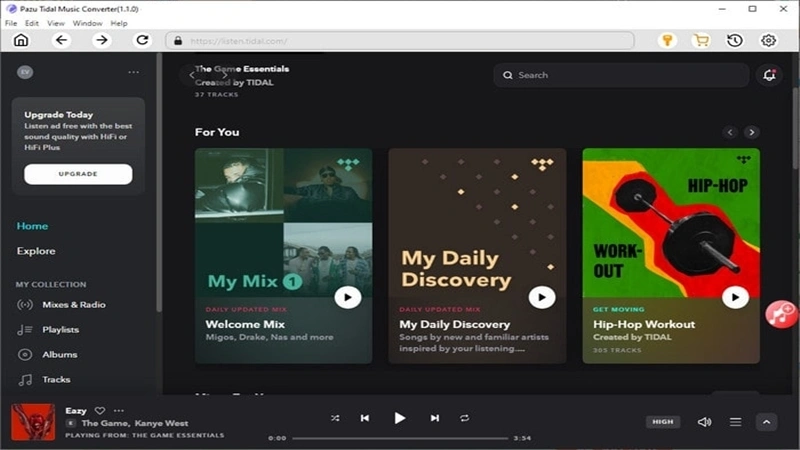Skip to previous track
The height and width of the screenshot is (450, 800).
point(365,418)
